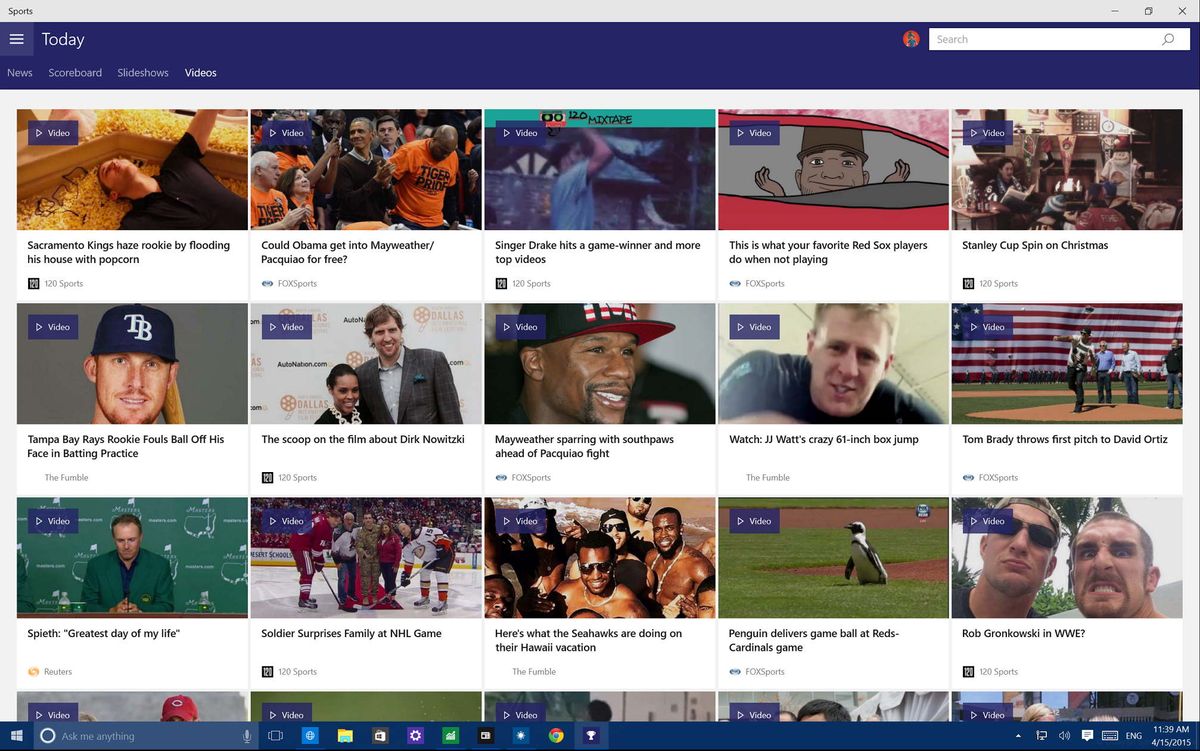1200x751 pixels.
Task: Open Microsoft Edge from the taskbar
Action: [310, 736]
